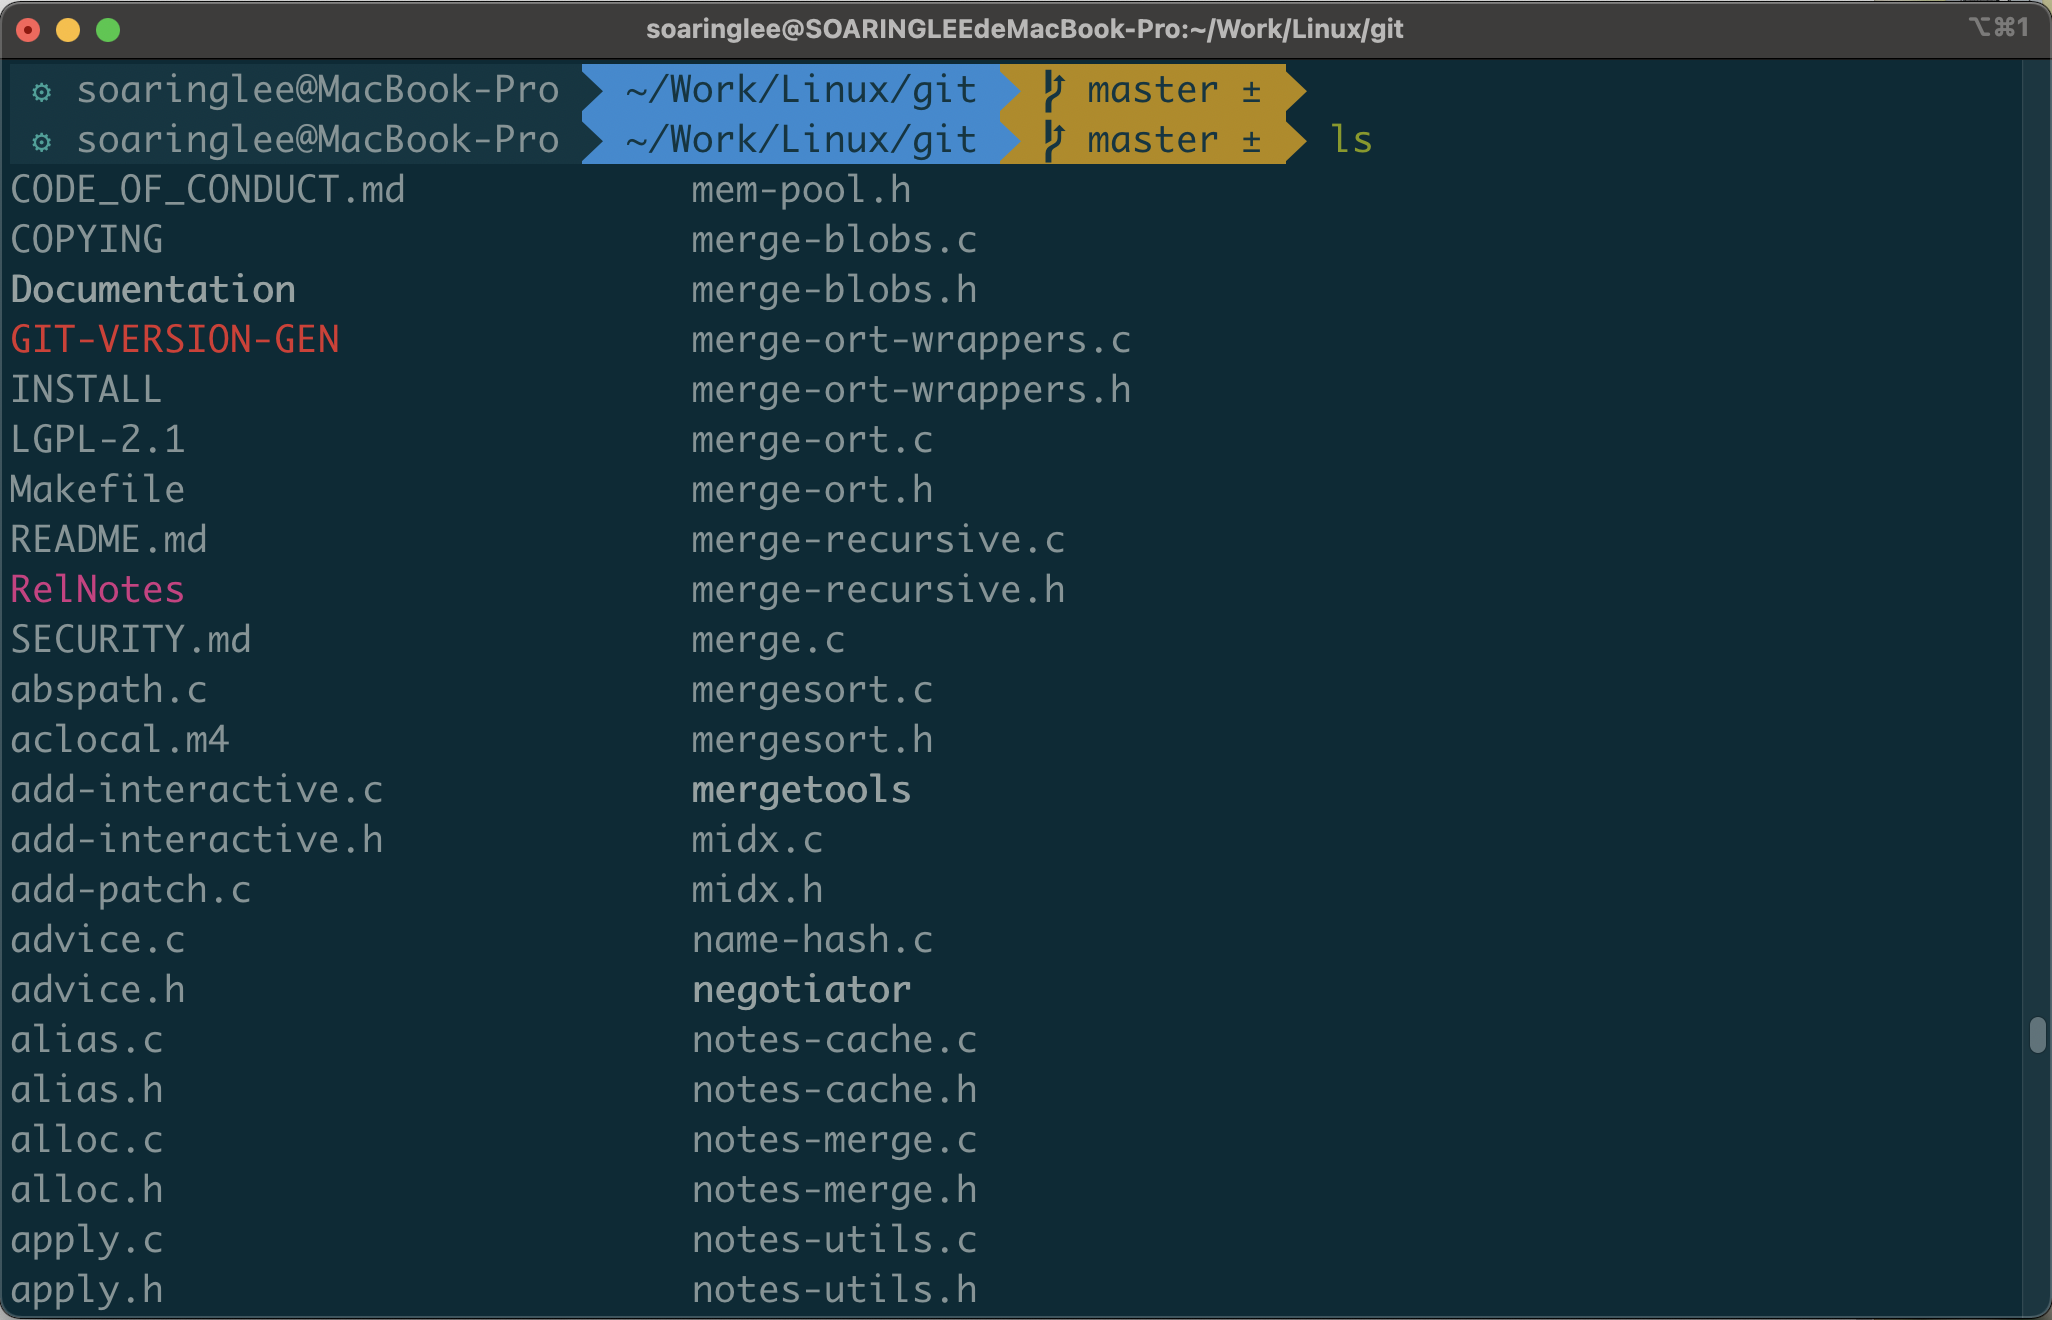Click the merge-ort-wrappers.h file name
Image resolution: width=2052 pixels, height=1320 pixels.
pyautogui.click(x=912, y=390)
